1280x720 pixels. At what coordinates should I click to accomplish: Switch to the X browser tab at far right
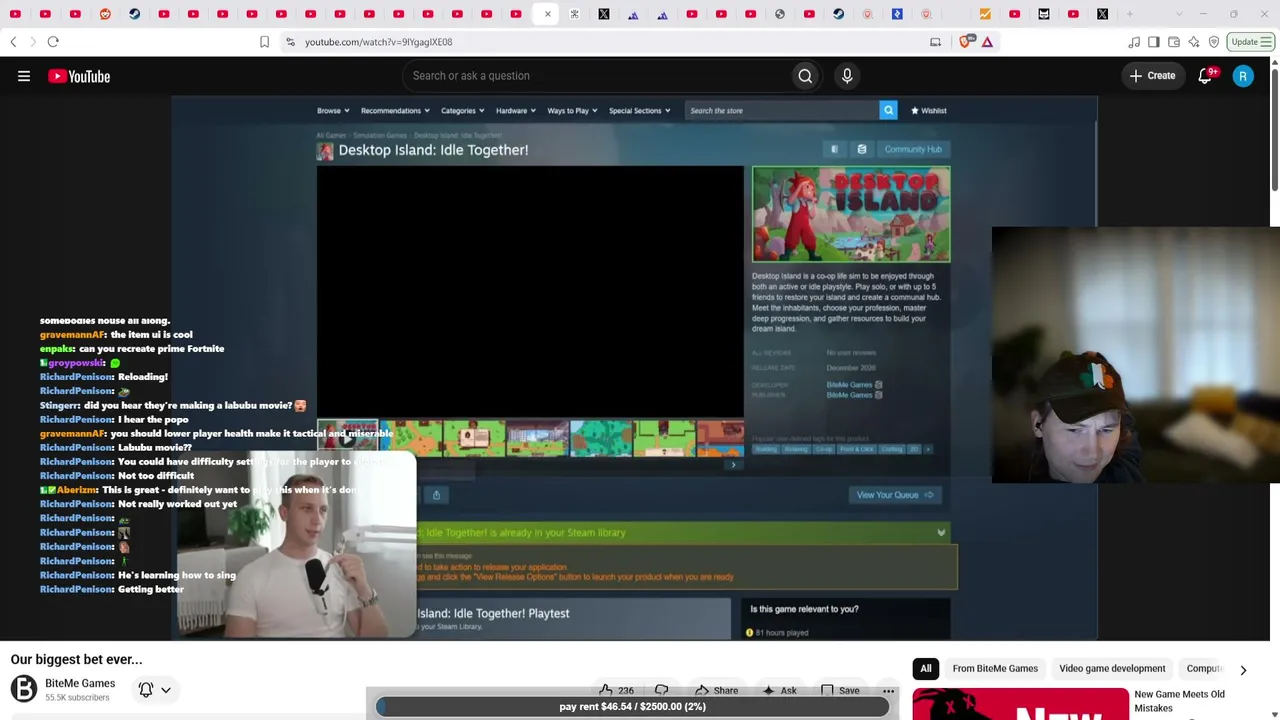(x=1102, y=14)
